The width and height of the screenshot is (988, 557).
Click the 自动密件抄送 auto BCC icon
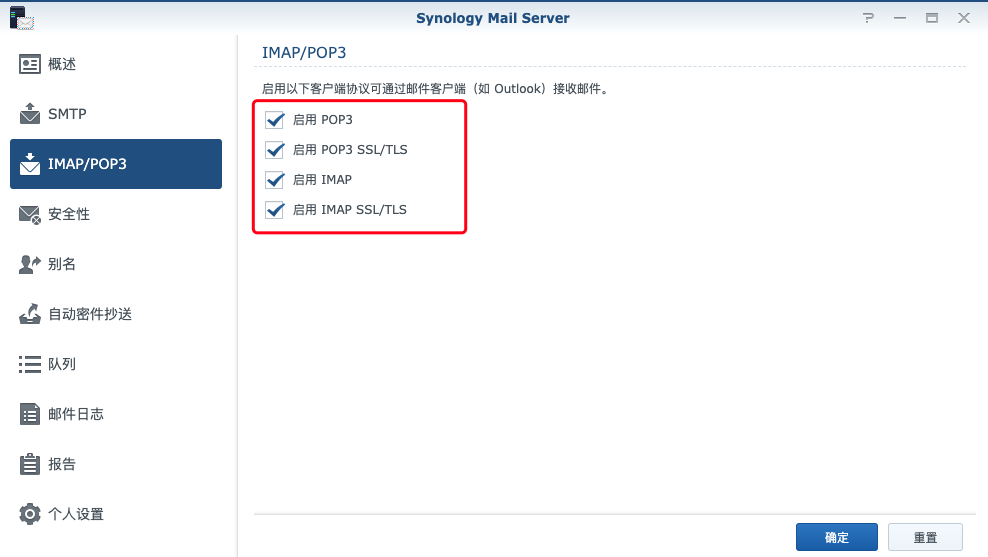pyautogui.click(x=30, y=314)
